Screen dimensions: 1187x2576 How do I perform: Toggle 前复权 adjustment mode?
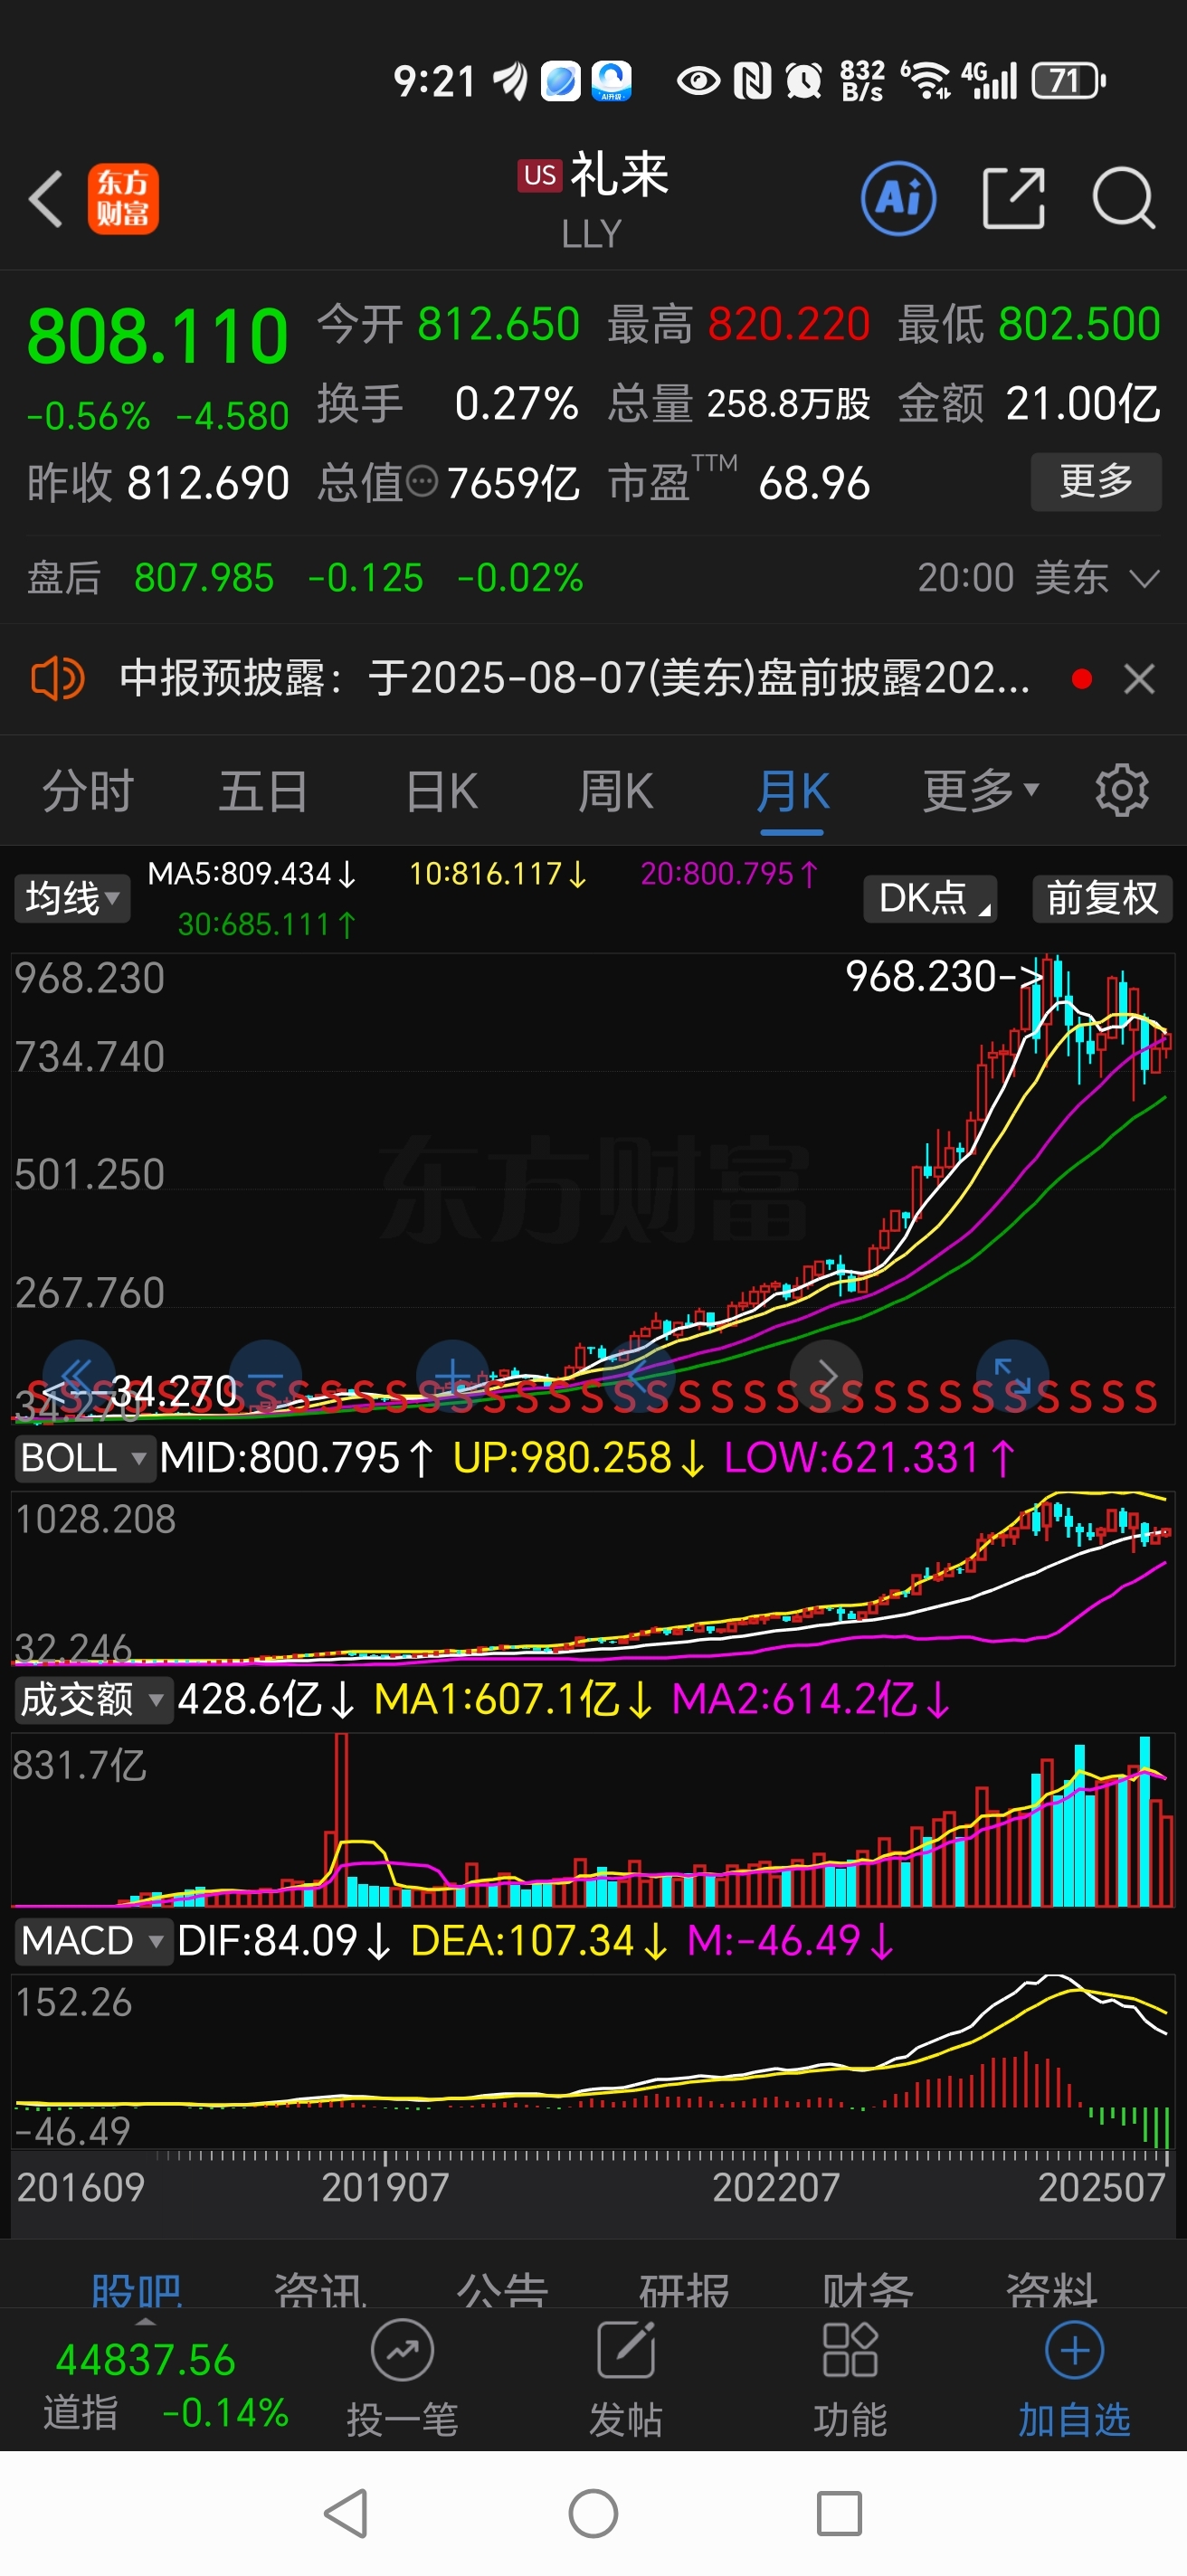(1102, 898)
